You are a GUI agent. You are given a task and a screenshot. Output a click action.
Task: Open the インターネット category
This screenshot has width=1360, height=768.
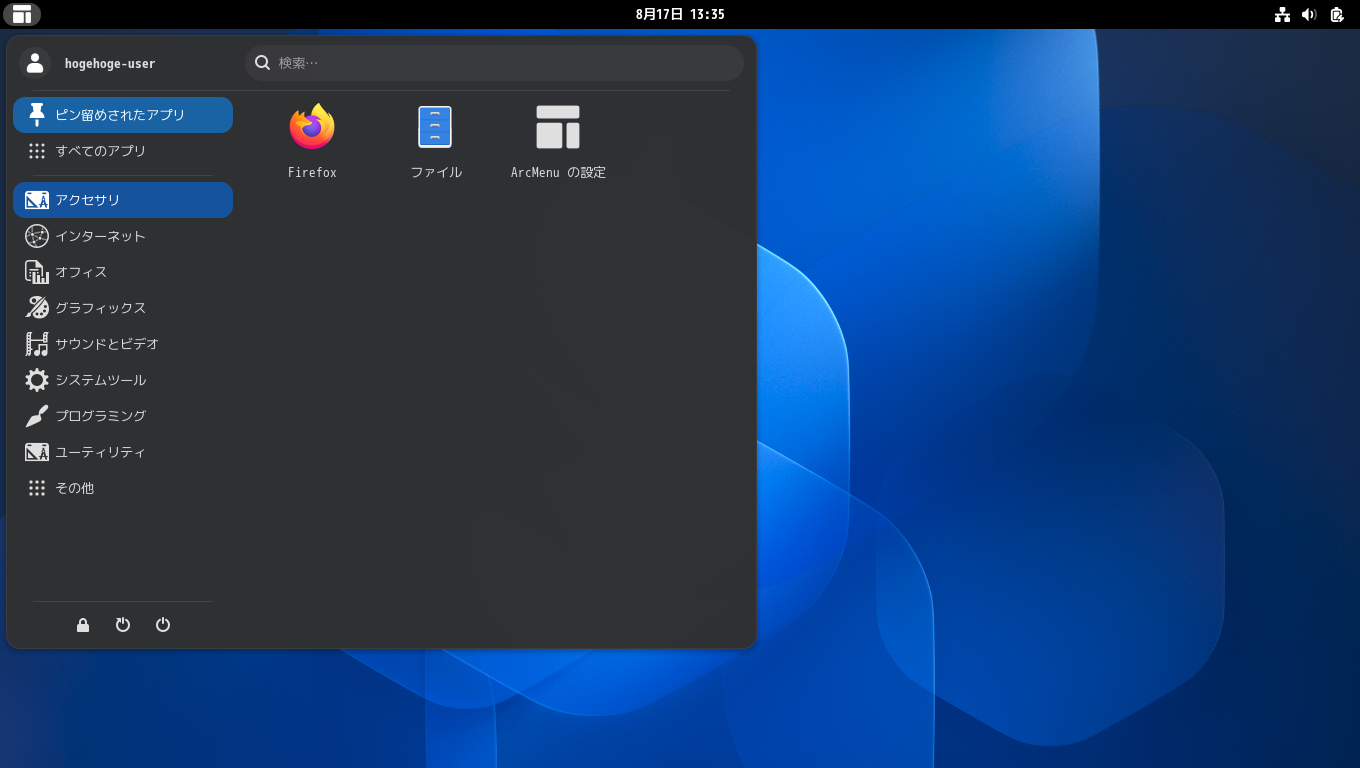(123, 236)
